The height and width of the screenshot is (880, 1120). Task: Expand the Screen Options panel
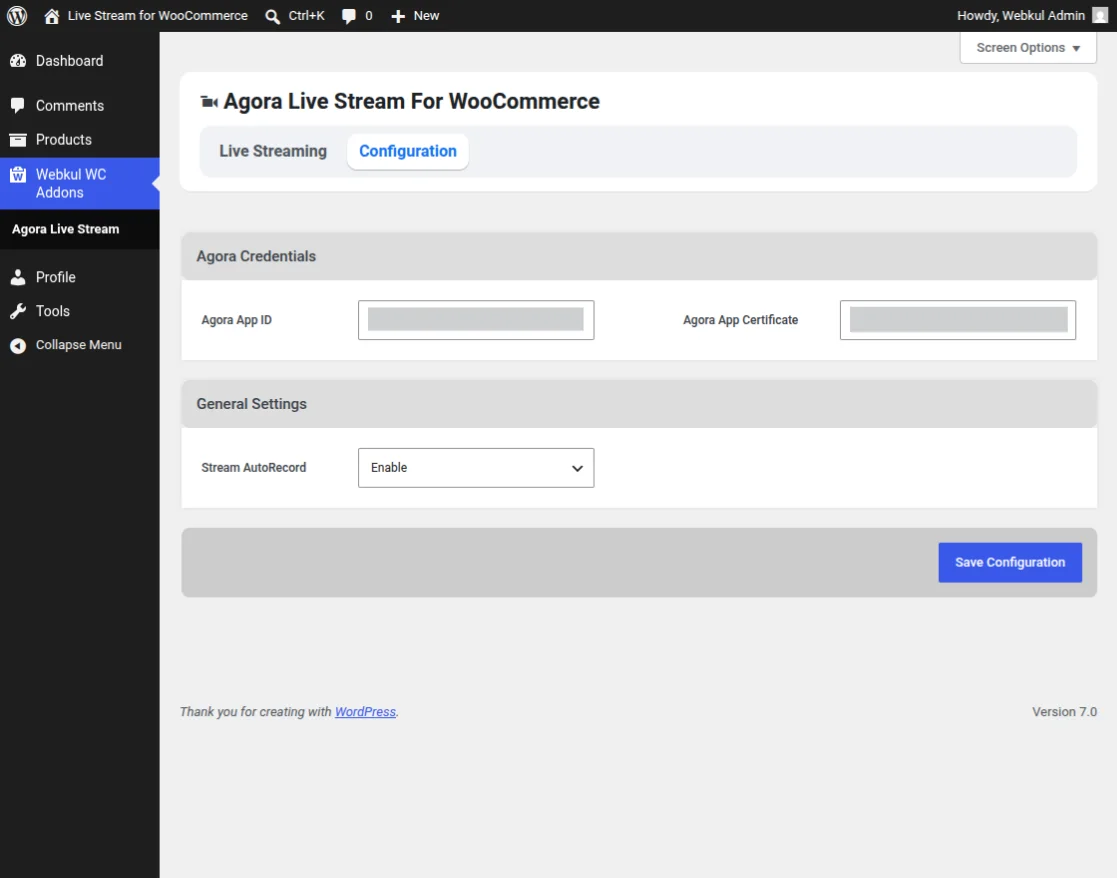click(1028, 48)
